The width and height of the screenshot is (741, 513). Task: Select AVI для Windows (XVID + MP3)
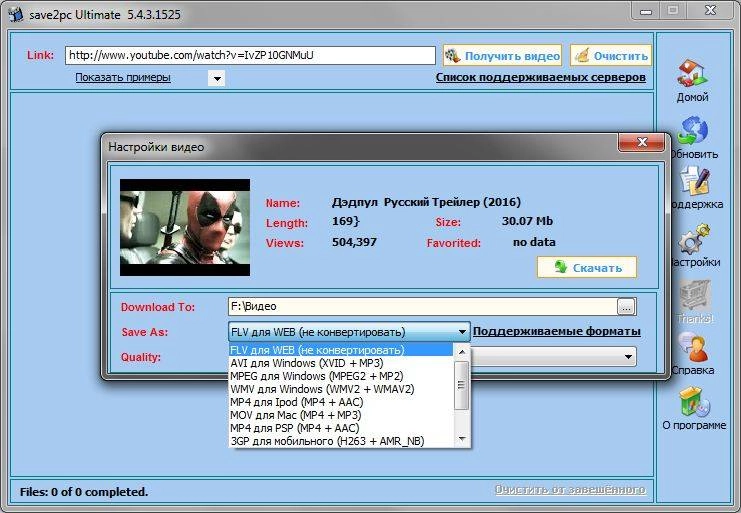coord(341,363)
